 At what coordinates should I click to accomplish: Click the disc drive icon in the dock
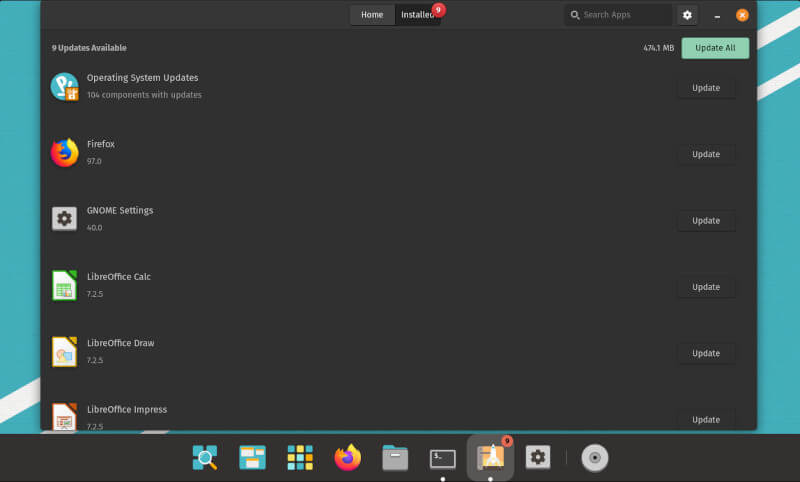[594, 458]
